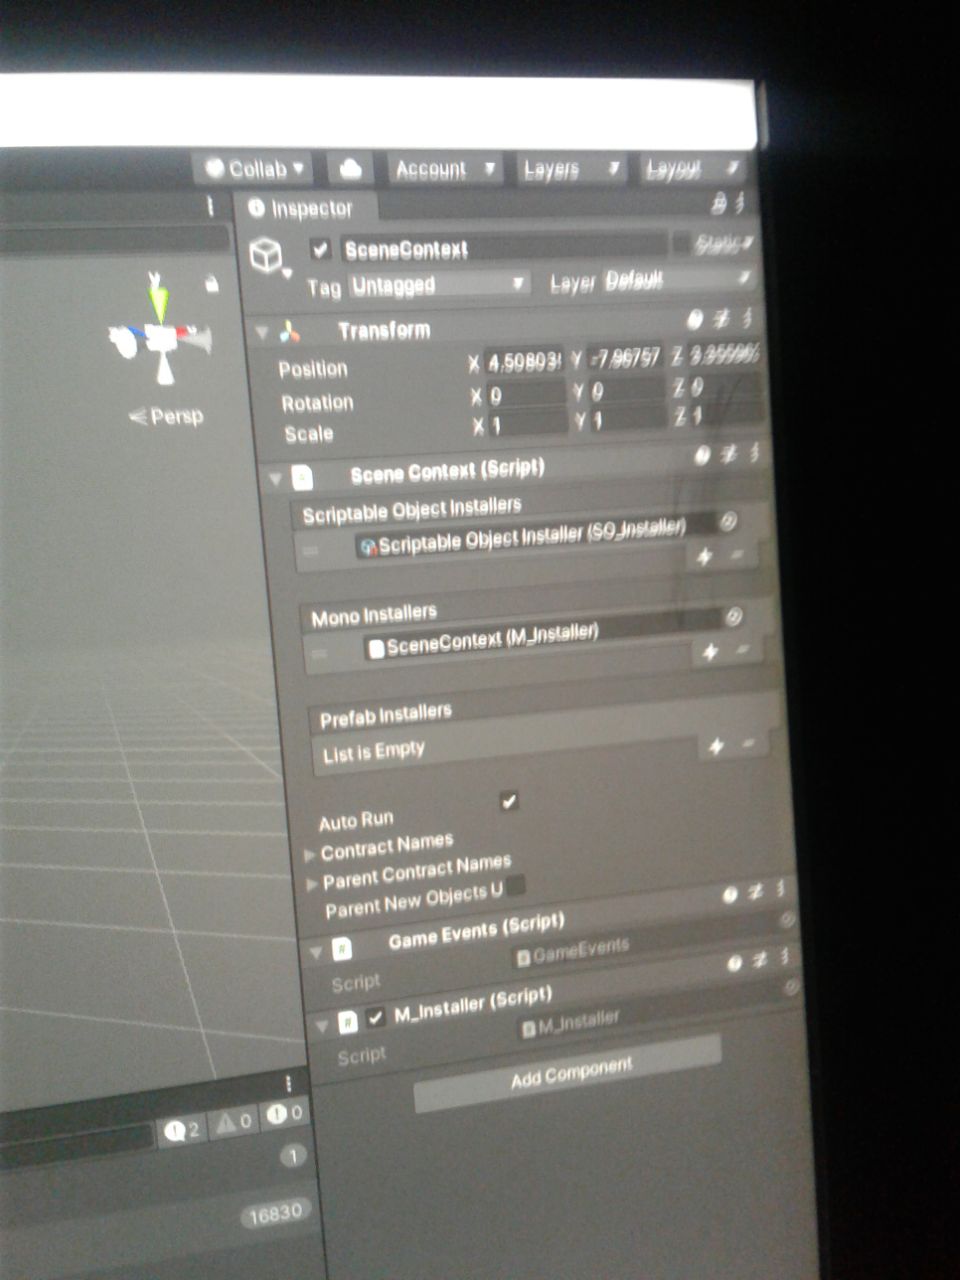Collapse the Transform component foldout
This screenshot has width=960, height=1280.
point(262,331)
